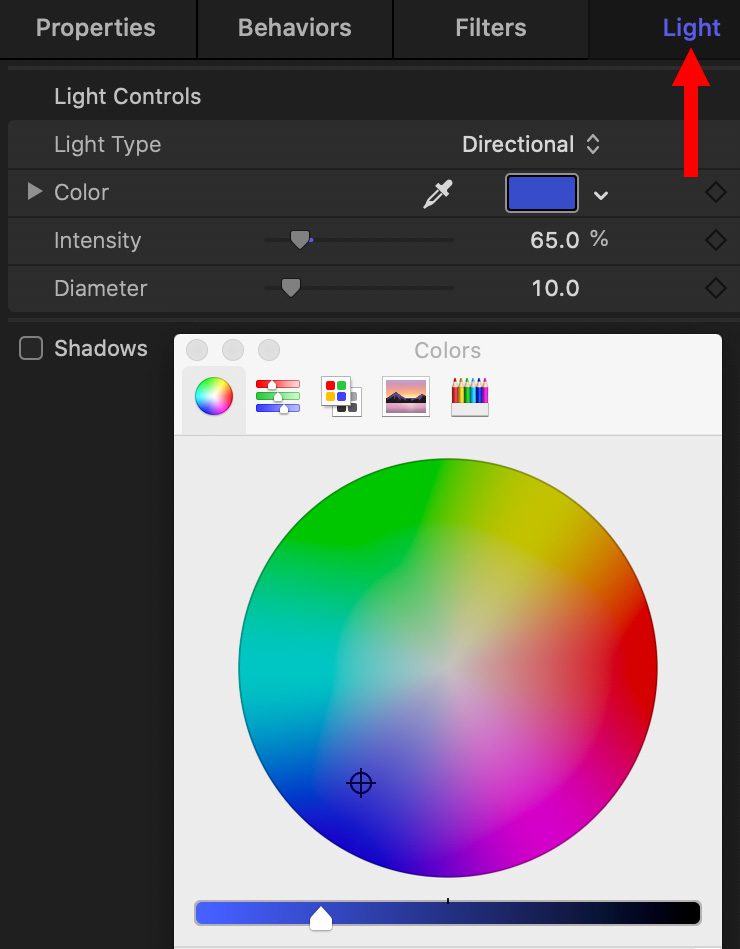Open the image palettes picker mode

coord(406,396)
